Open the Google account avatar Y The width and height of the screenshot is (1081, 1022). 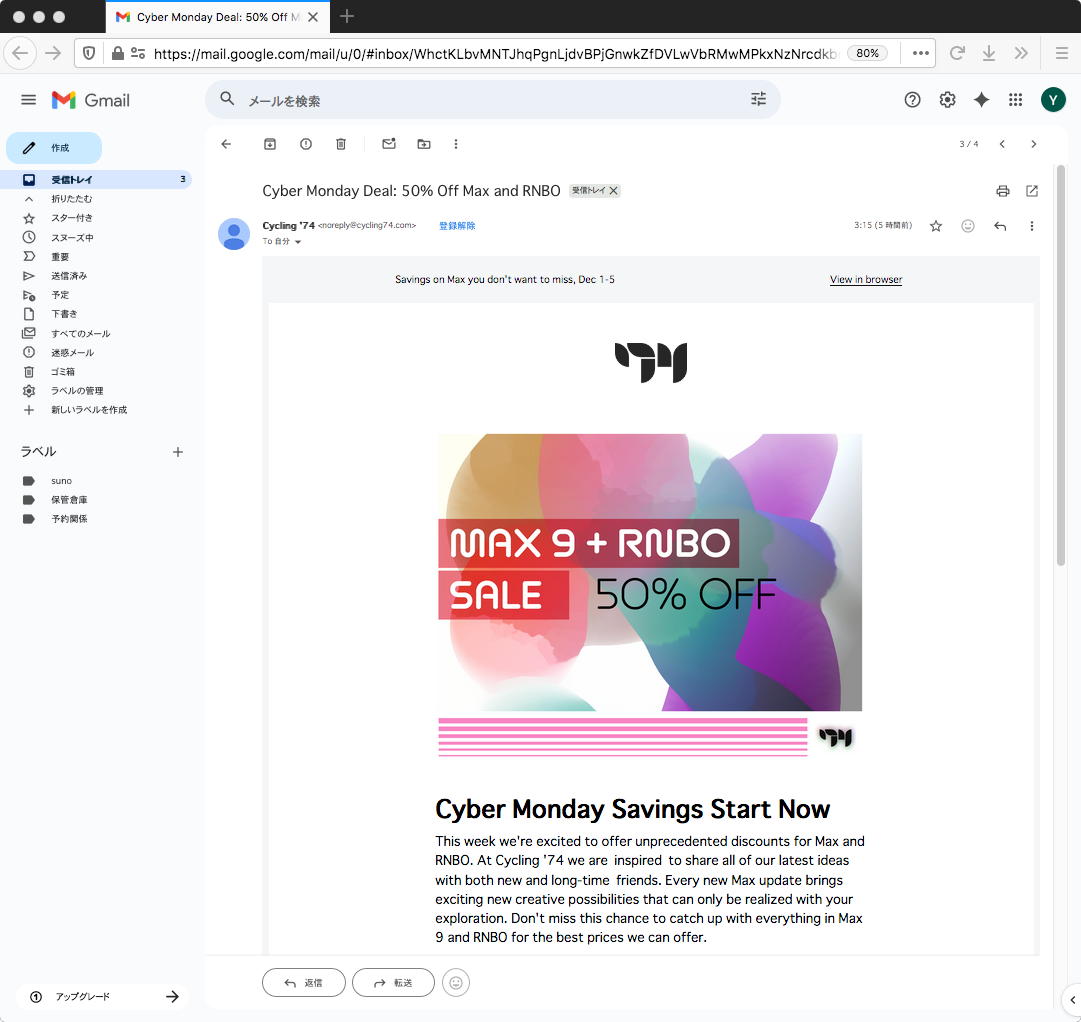point(1053,100)
